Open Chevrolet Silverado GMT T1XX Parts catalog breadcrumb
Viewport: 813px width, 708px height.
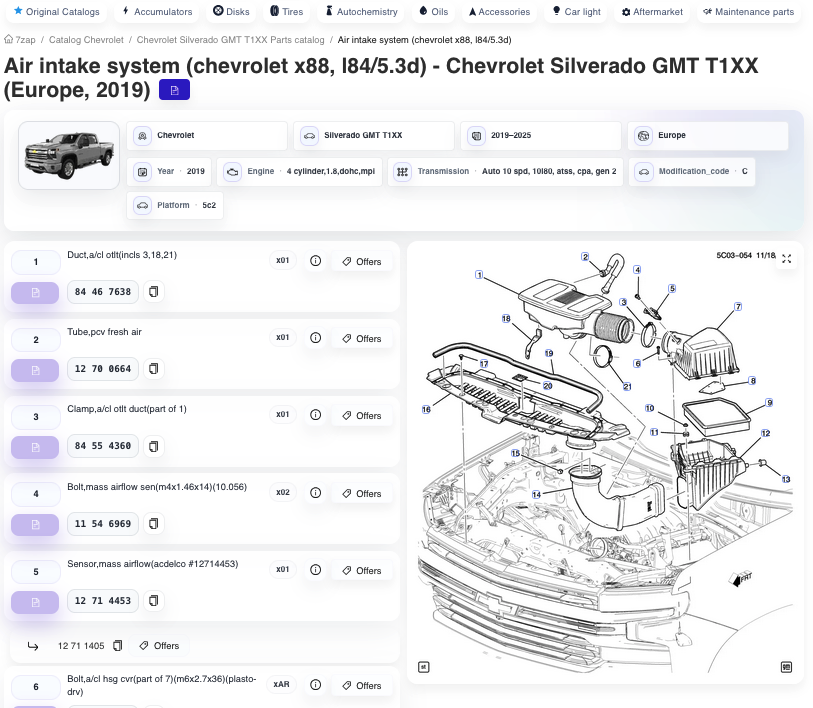pyautogui.click(x=230, y=39)
